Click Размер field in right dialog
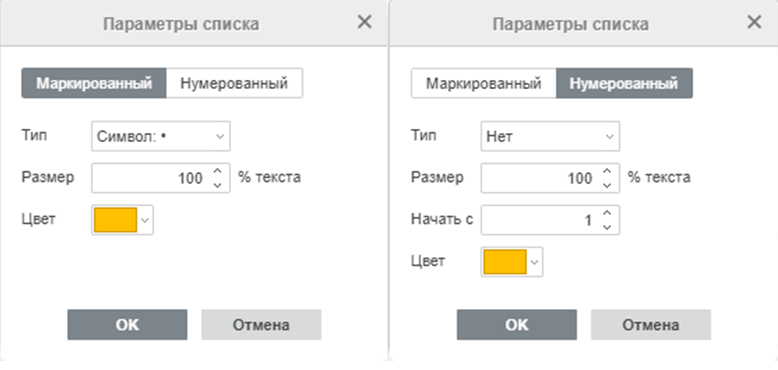The height and width of the screenshot is (370, 778). (x=550, y=178)
